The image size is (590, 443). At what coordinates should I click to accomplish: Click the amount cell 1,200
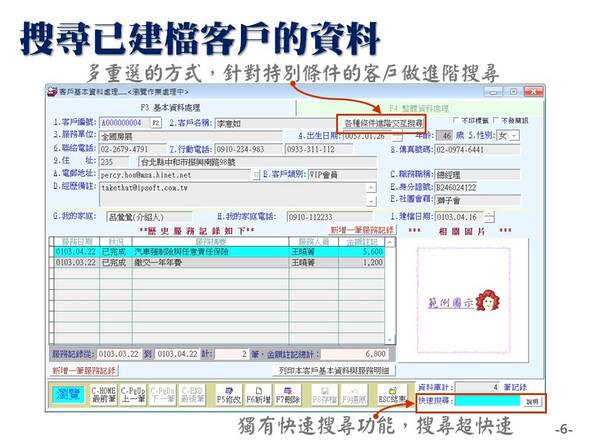coord(362,263)
